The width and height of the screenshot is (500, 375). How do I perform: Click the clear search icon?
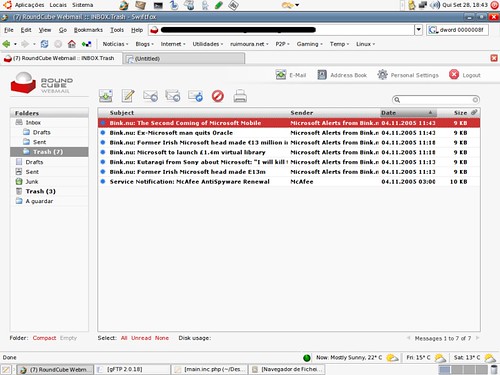coord(475,100)
